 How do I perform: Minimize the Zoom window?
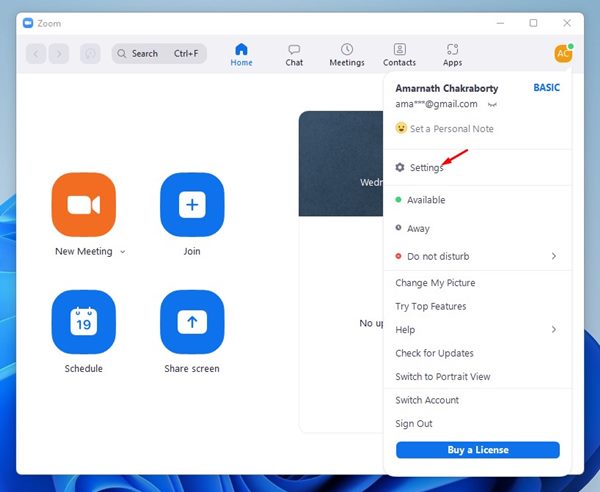pyautogui.click(x=500, y=23)
